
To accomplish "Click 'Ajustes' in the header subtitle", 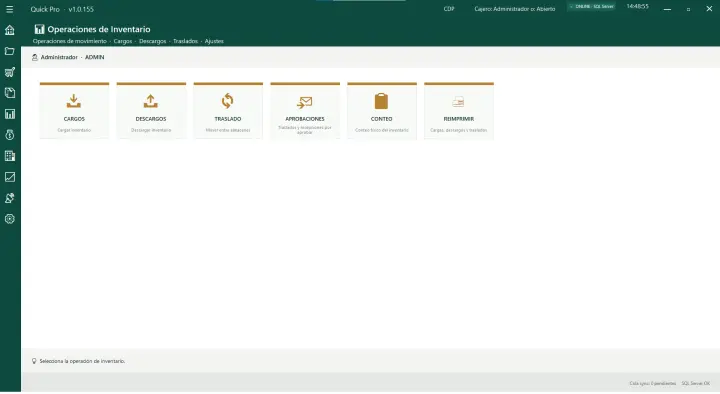I will coord(214,41).
